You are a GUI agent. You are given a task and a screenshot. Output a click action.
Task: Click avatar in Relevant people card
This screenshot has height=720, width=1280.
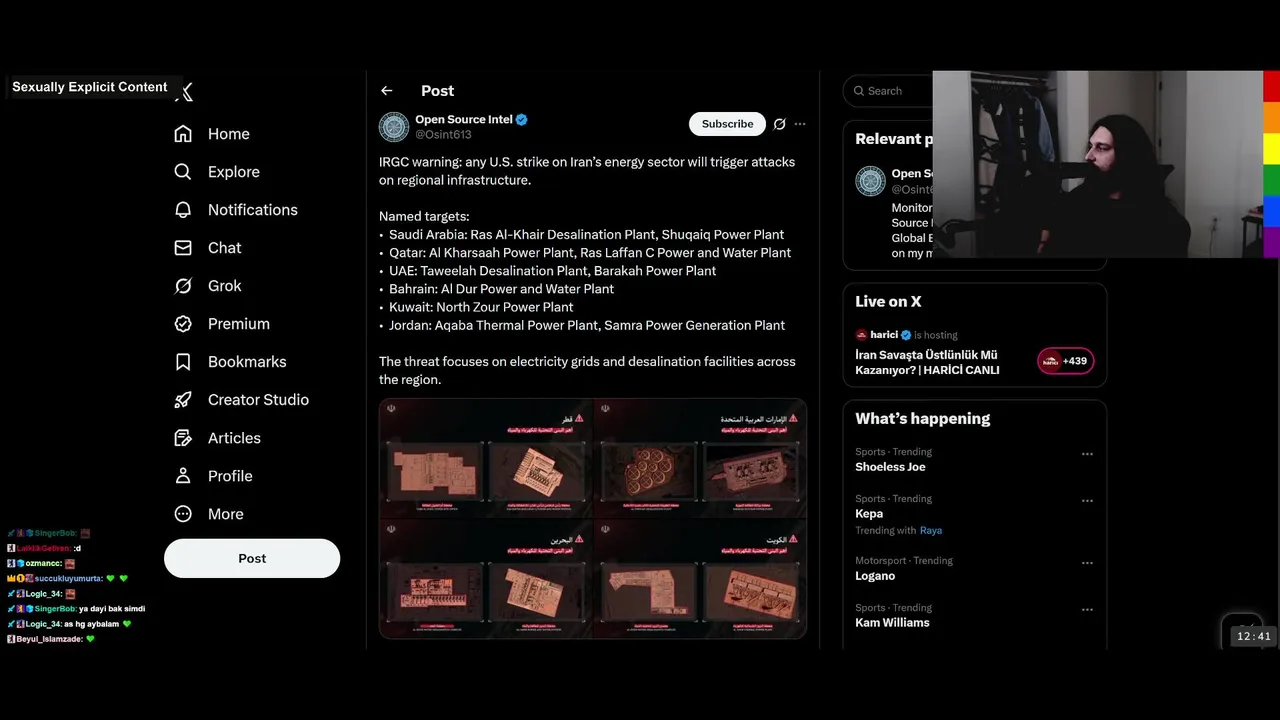click(870, 181)
